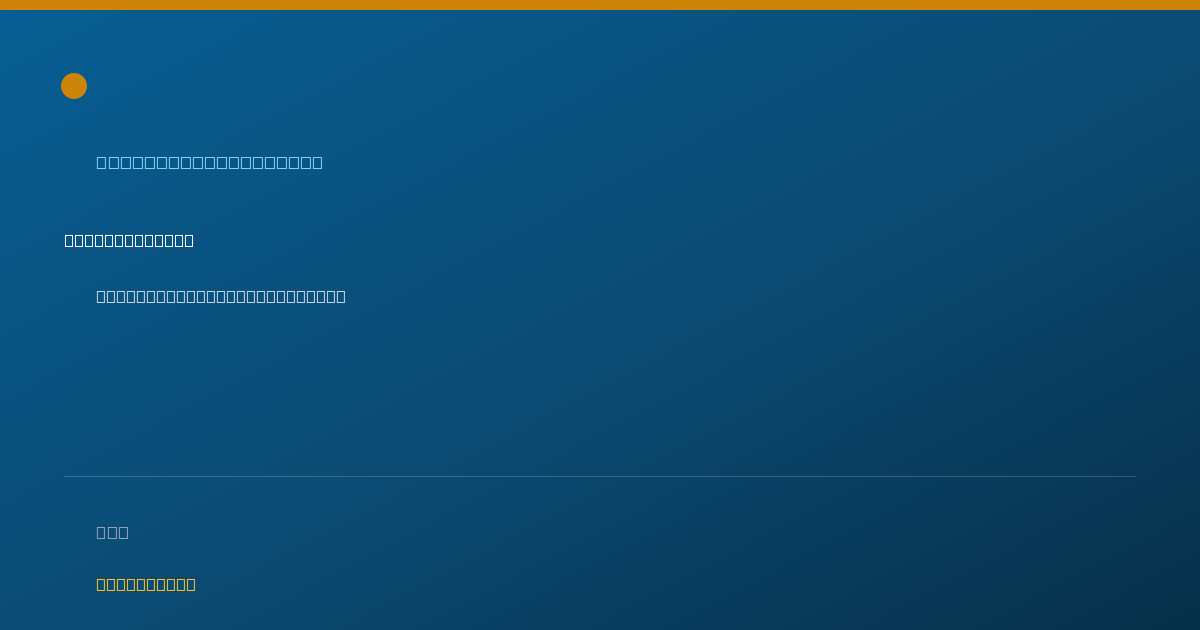Click the long white paragraph line
The height and width of the screenshot is (630, 1200).
coord(221,296)
